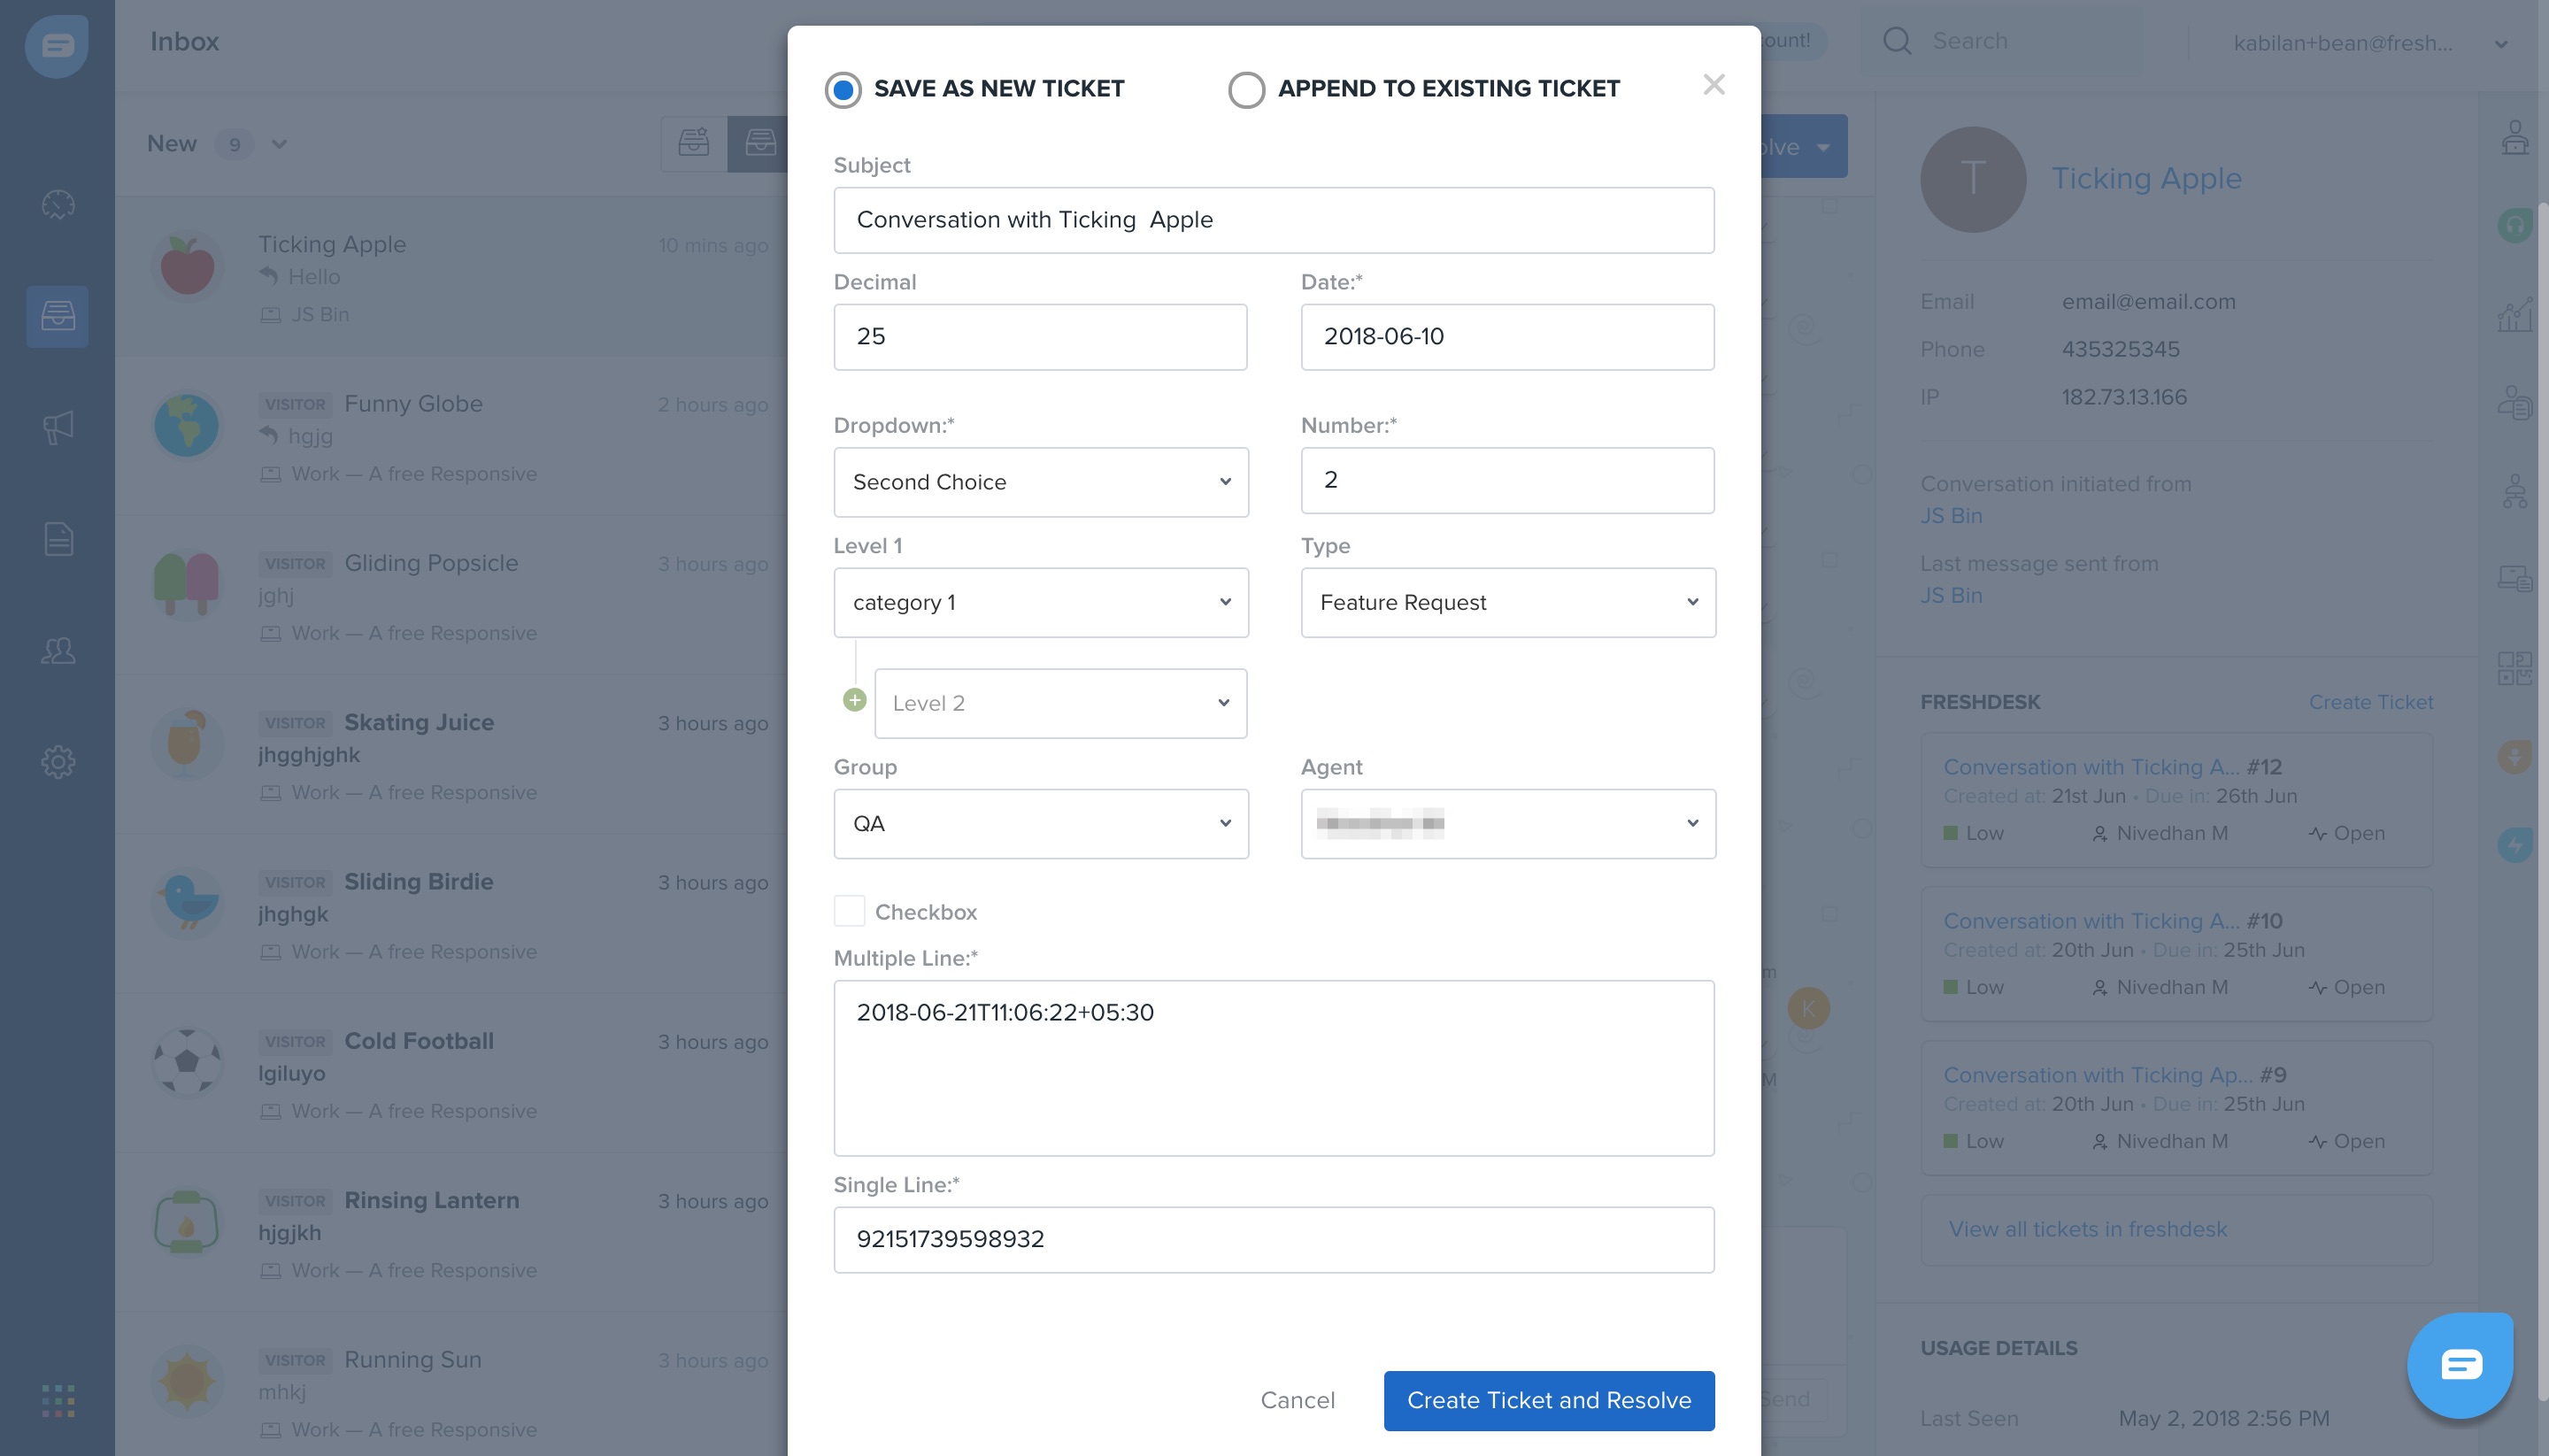2549x1456 pixels.
Task: Tick the Checkbox field
Action: pos(849,911)
